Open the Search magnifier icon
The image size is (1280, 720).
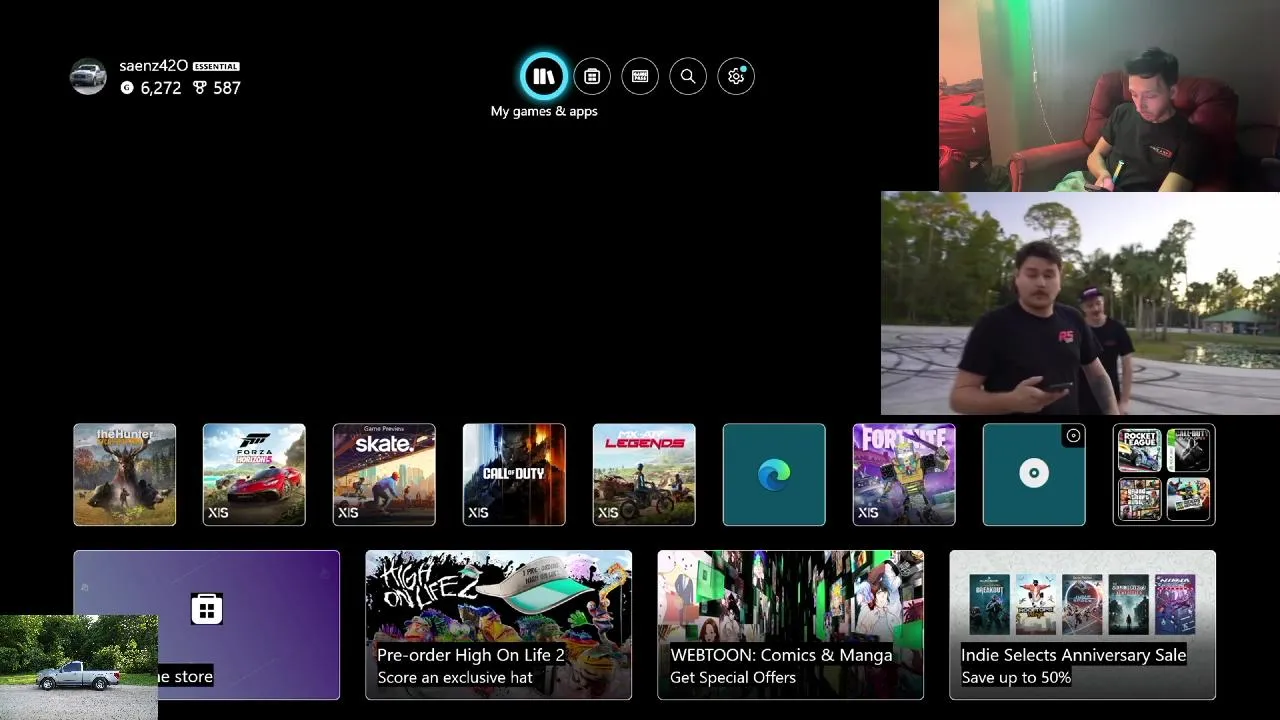click(x=688, y=76)
